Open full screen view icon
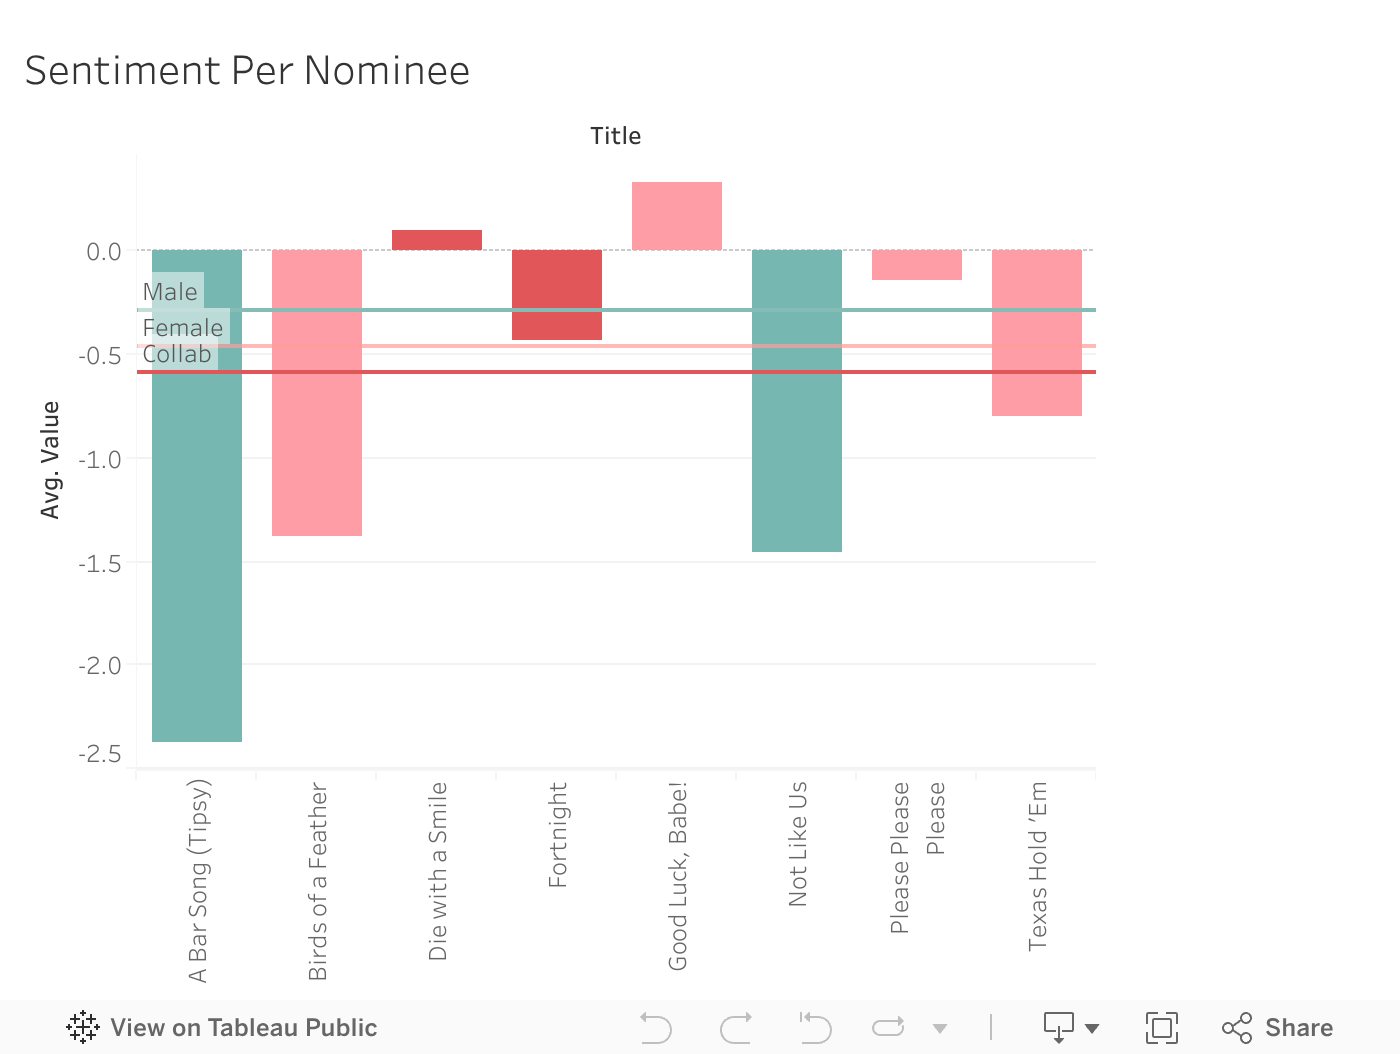Viewport: 1400px width, 1054px height. click(1161, 1027)
